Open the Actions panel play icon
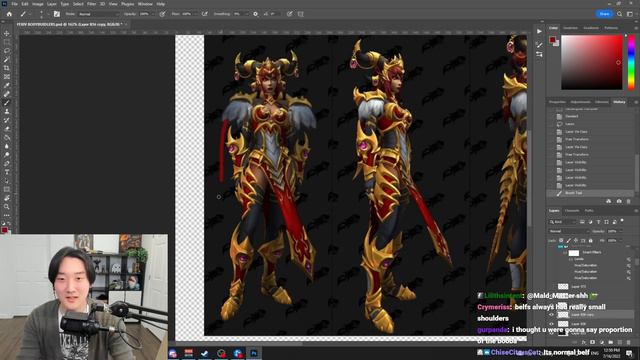The width and height of the screenshot is (640, 360). (x=539, y=31)
